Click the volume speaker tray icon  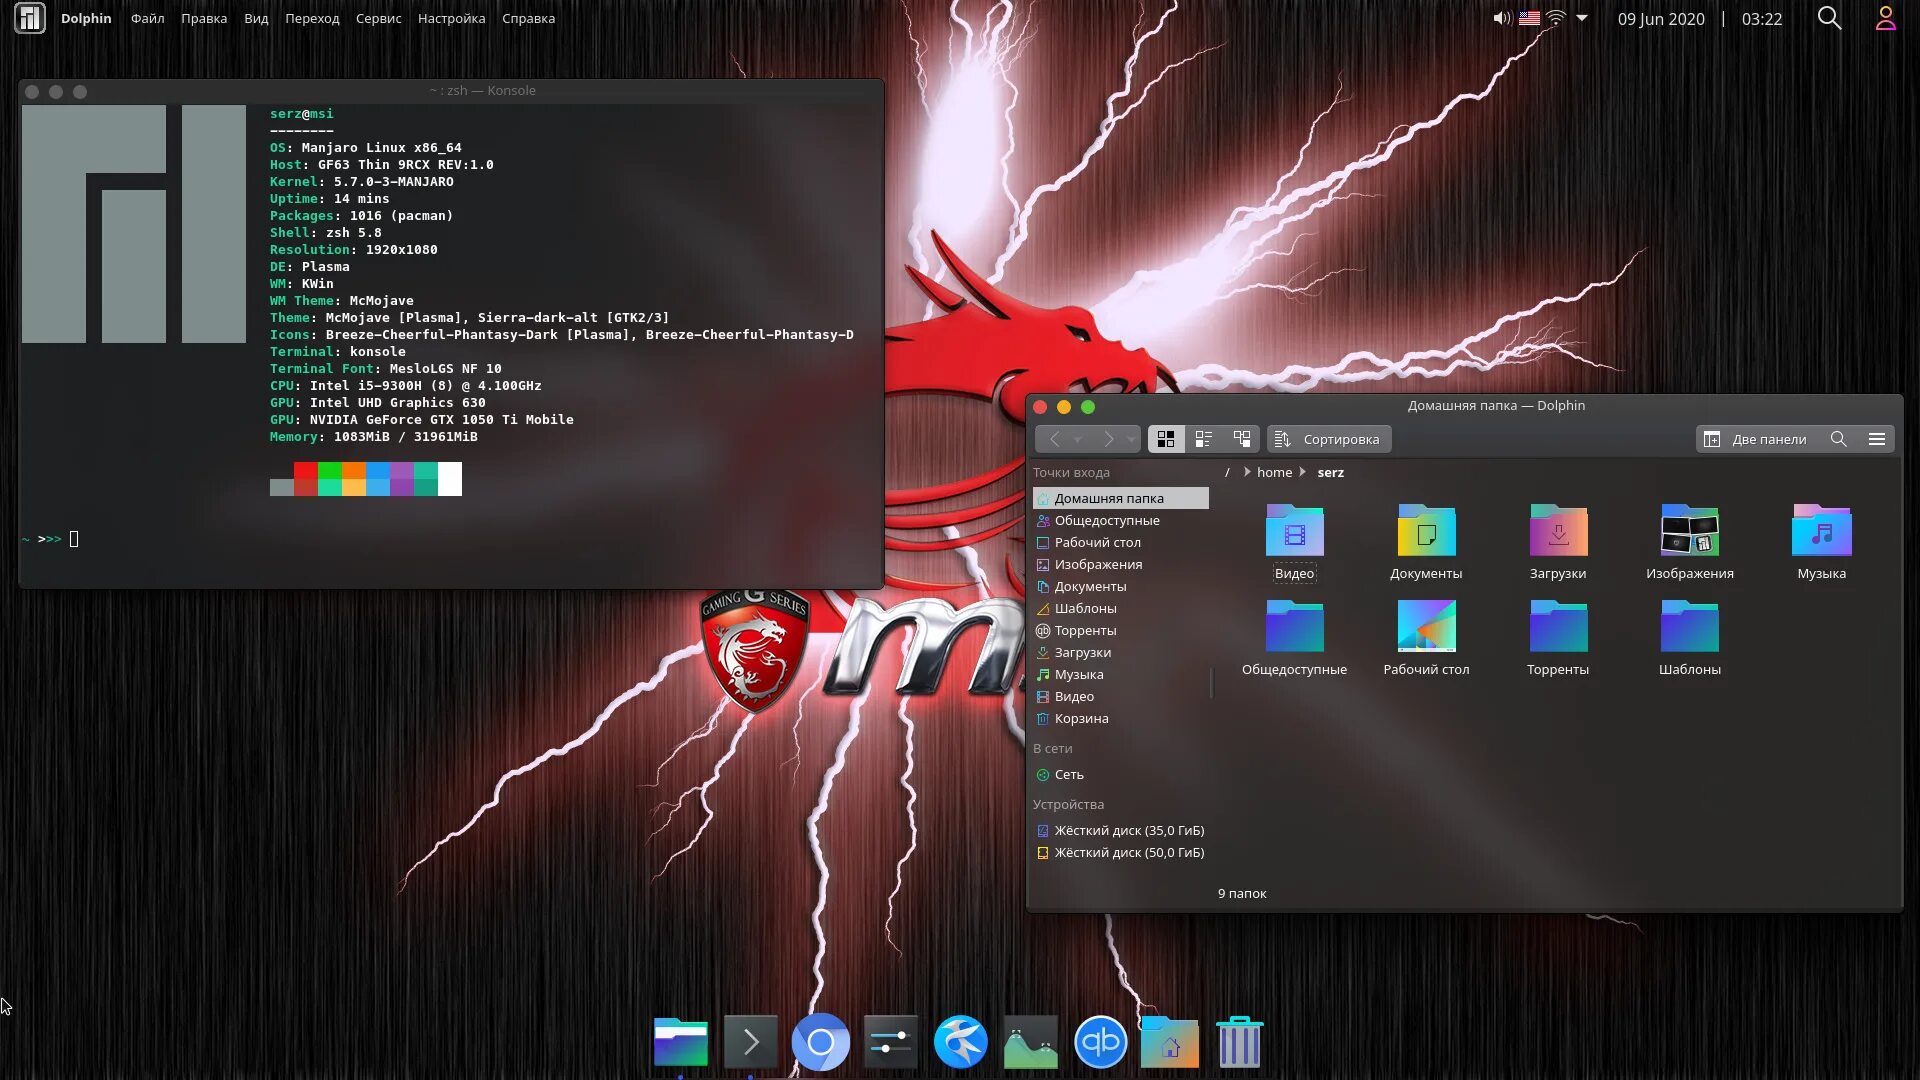[x=1501, y=18]
